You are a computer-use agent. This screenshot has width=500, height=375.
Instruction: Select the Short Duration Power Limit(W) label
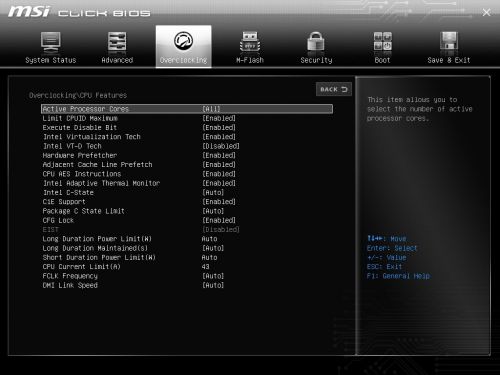click(99, 258)
